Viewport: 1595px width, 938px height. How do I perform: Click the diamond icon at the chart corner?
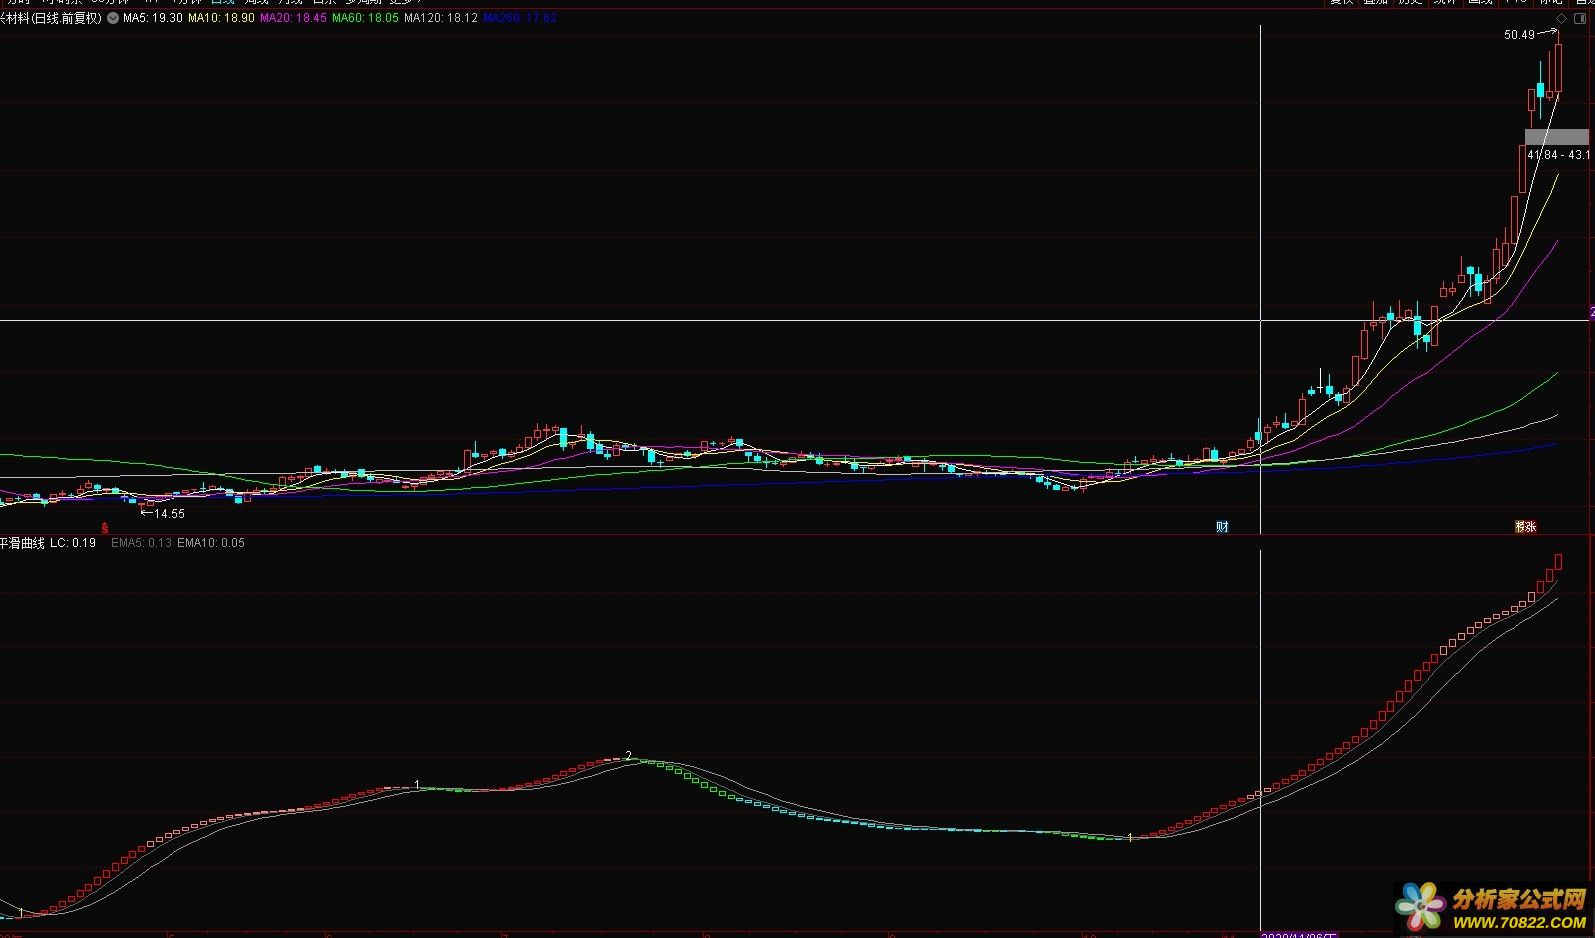pos(1562,19)
